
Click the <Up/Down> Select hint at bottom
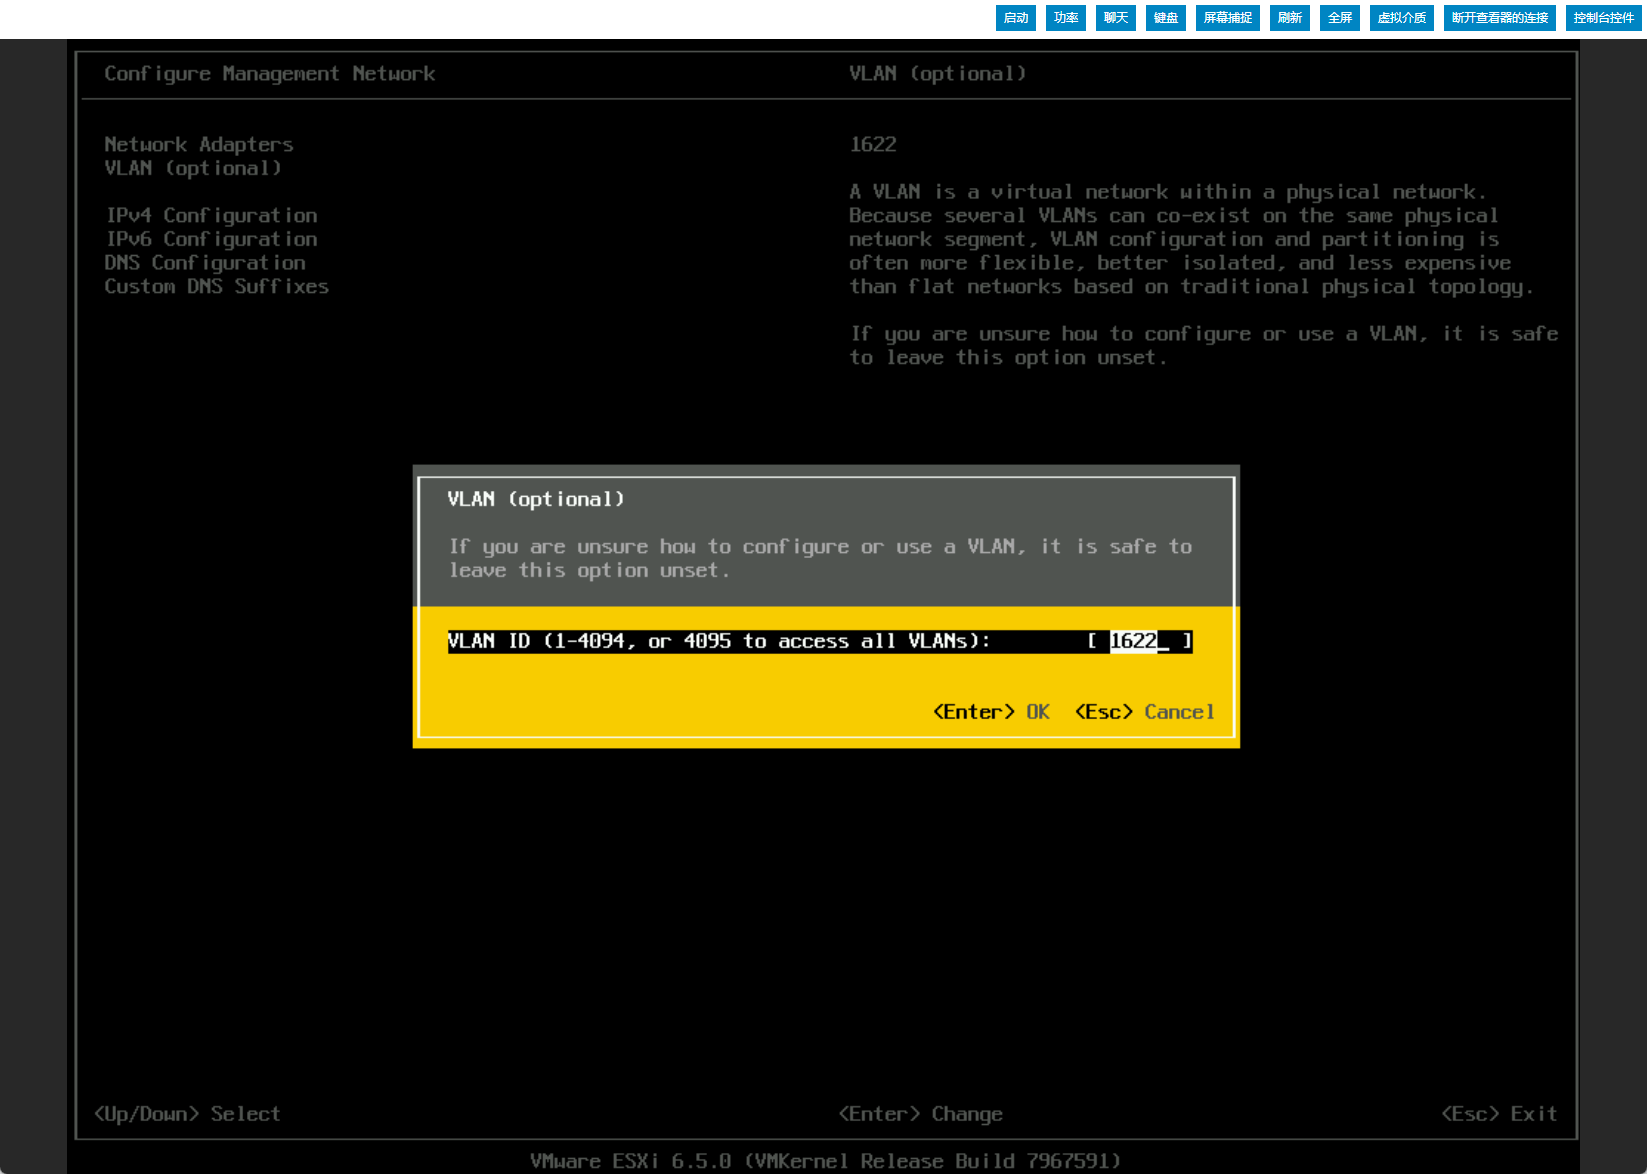pos(187,1114)
